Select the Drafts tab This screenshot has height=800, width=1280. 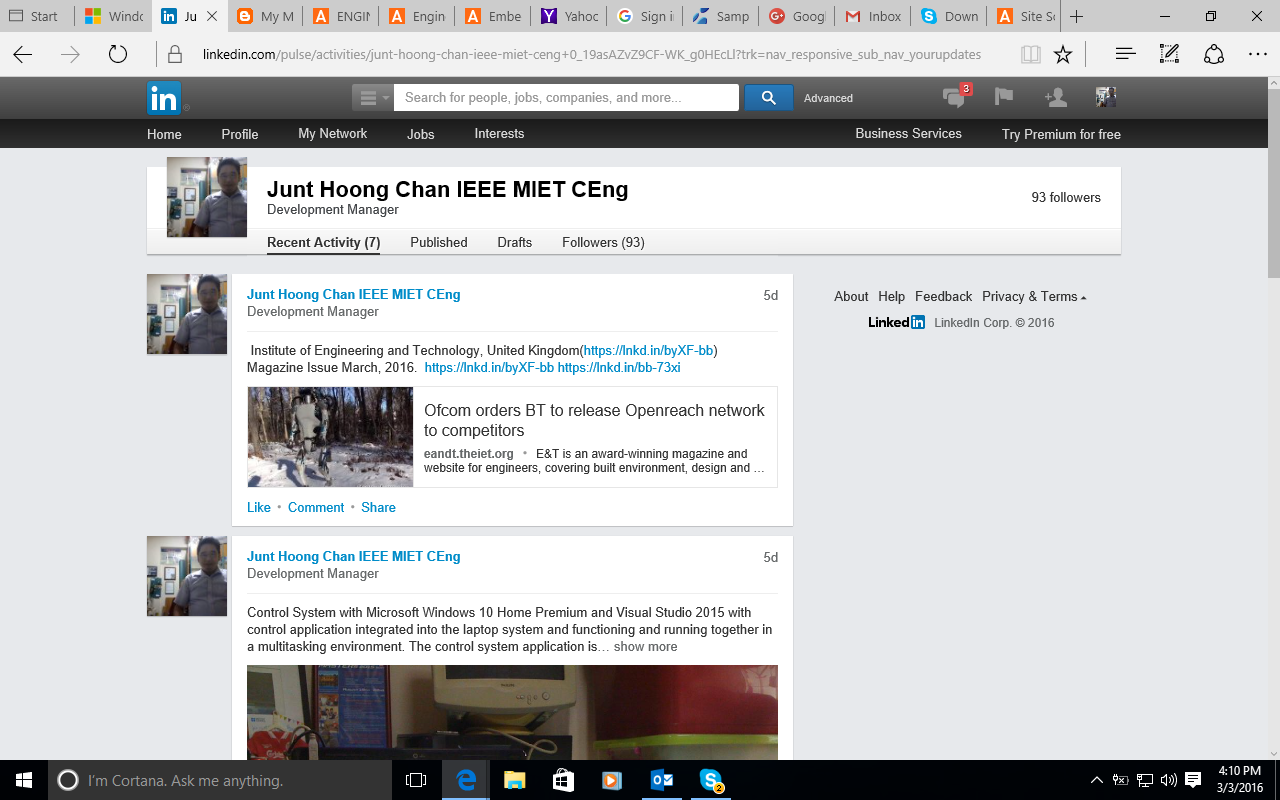tap(514, 242)
